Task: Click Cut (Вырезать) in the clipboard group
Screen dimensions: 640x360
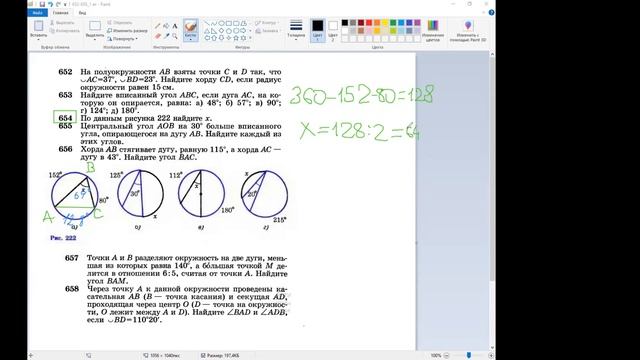Action: point(62,23)
